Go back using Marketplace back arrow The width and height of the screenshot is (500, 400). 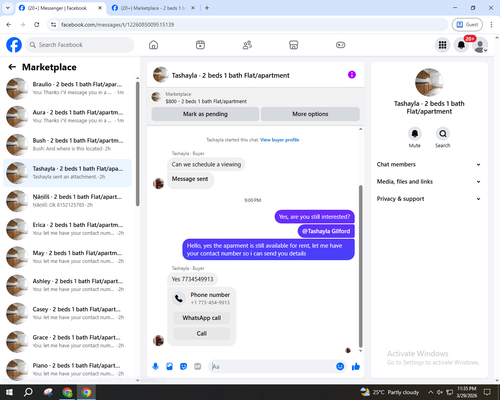pos(12,67)
